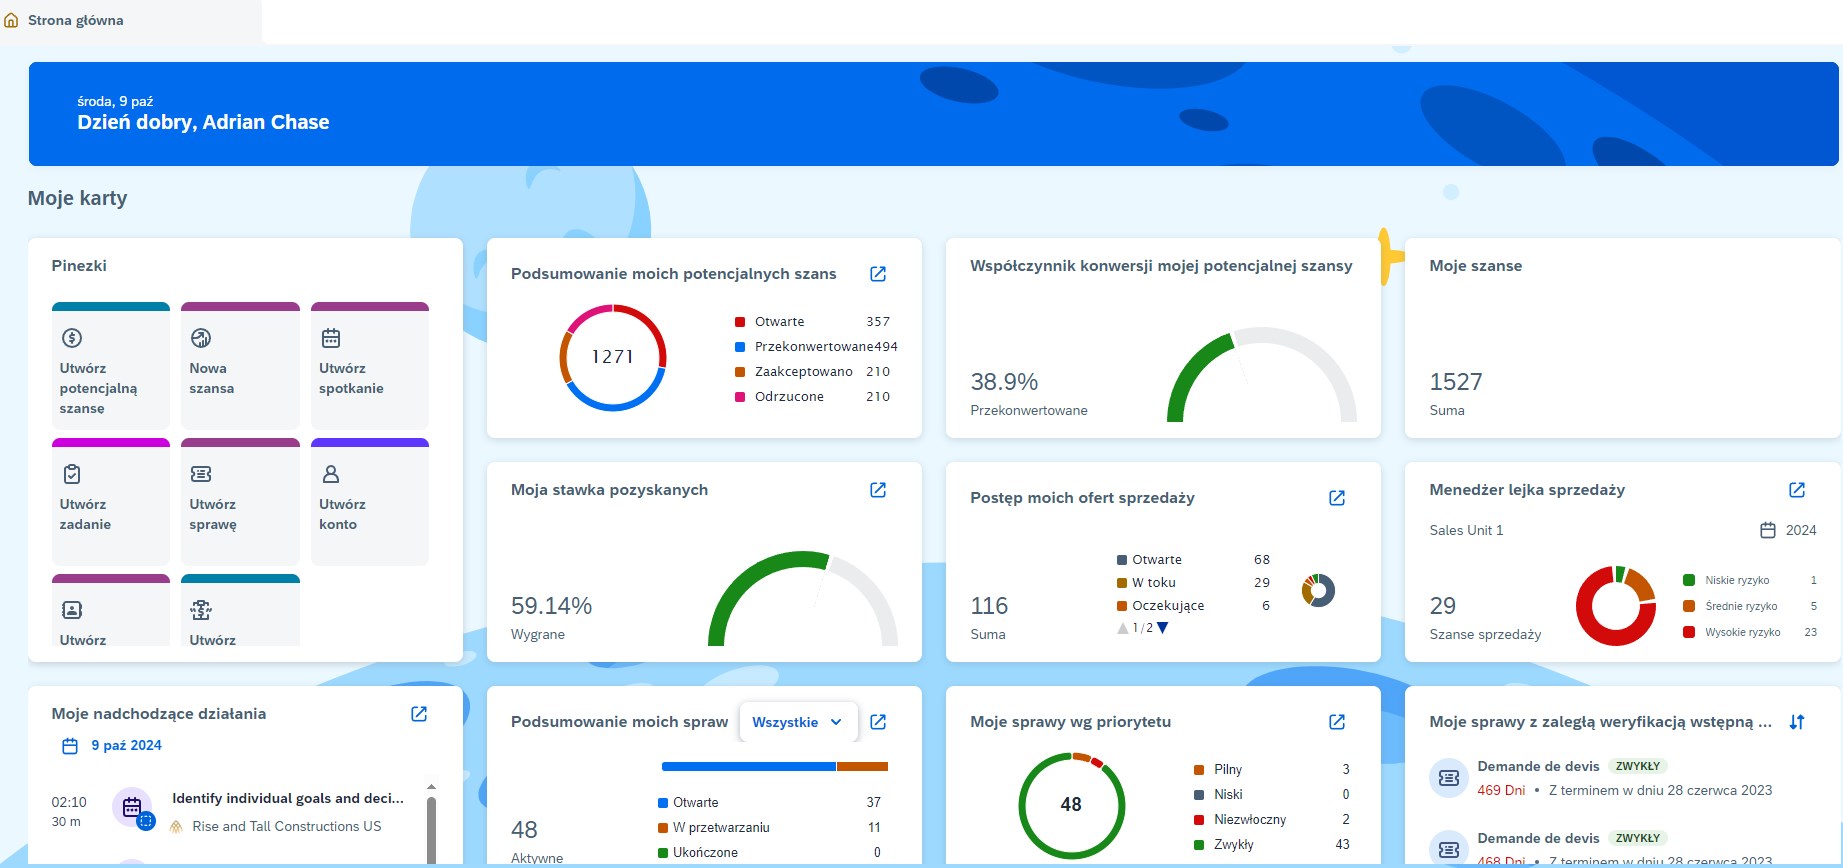Open Identify individual goals activity
Viewport: 1843px width, 868px height.
coord(288,798)
